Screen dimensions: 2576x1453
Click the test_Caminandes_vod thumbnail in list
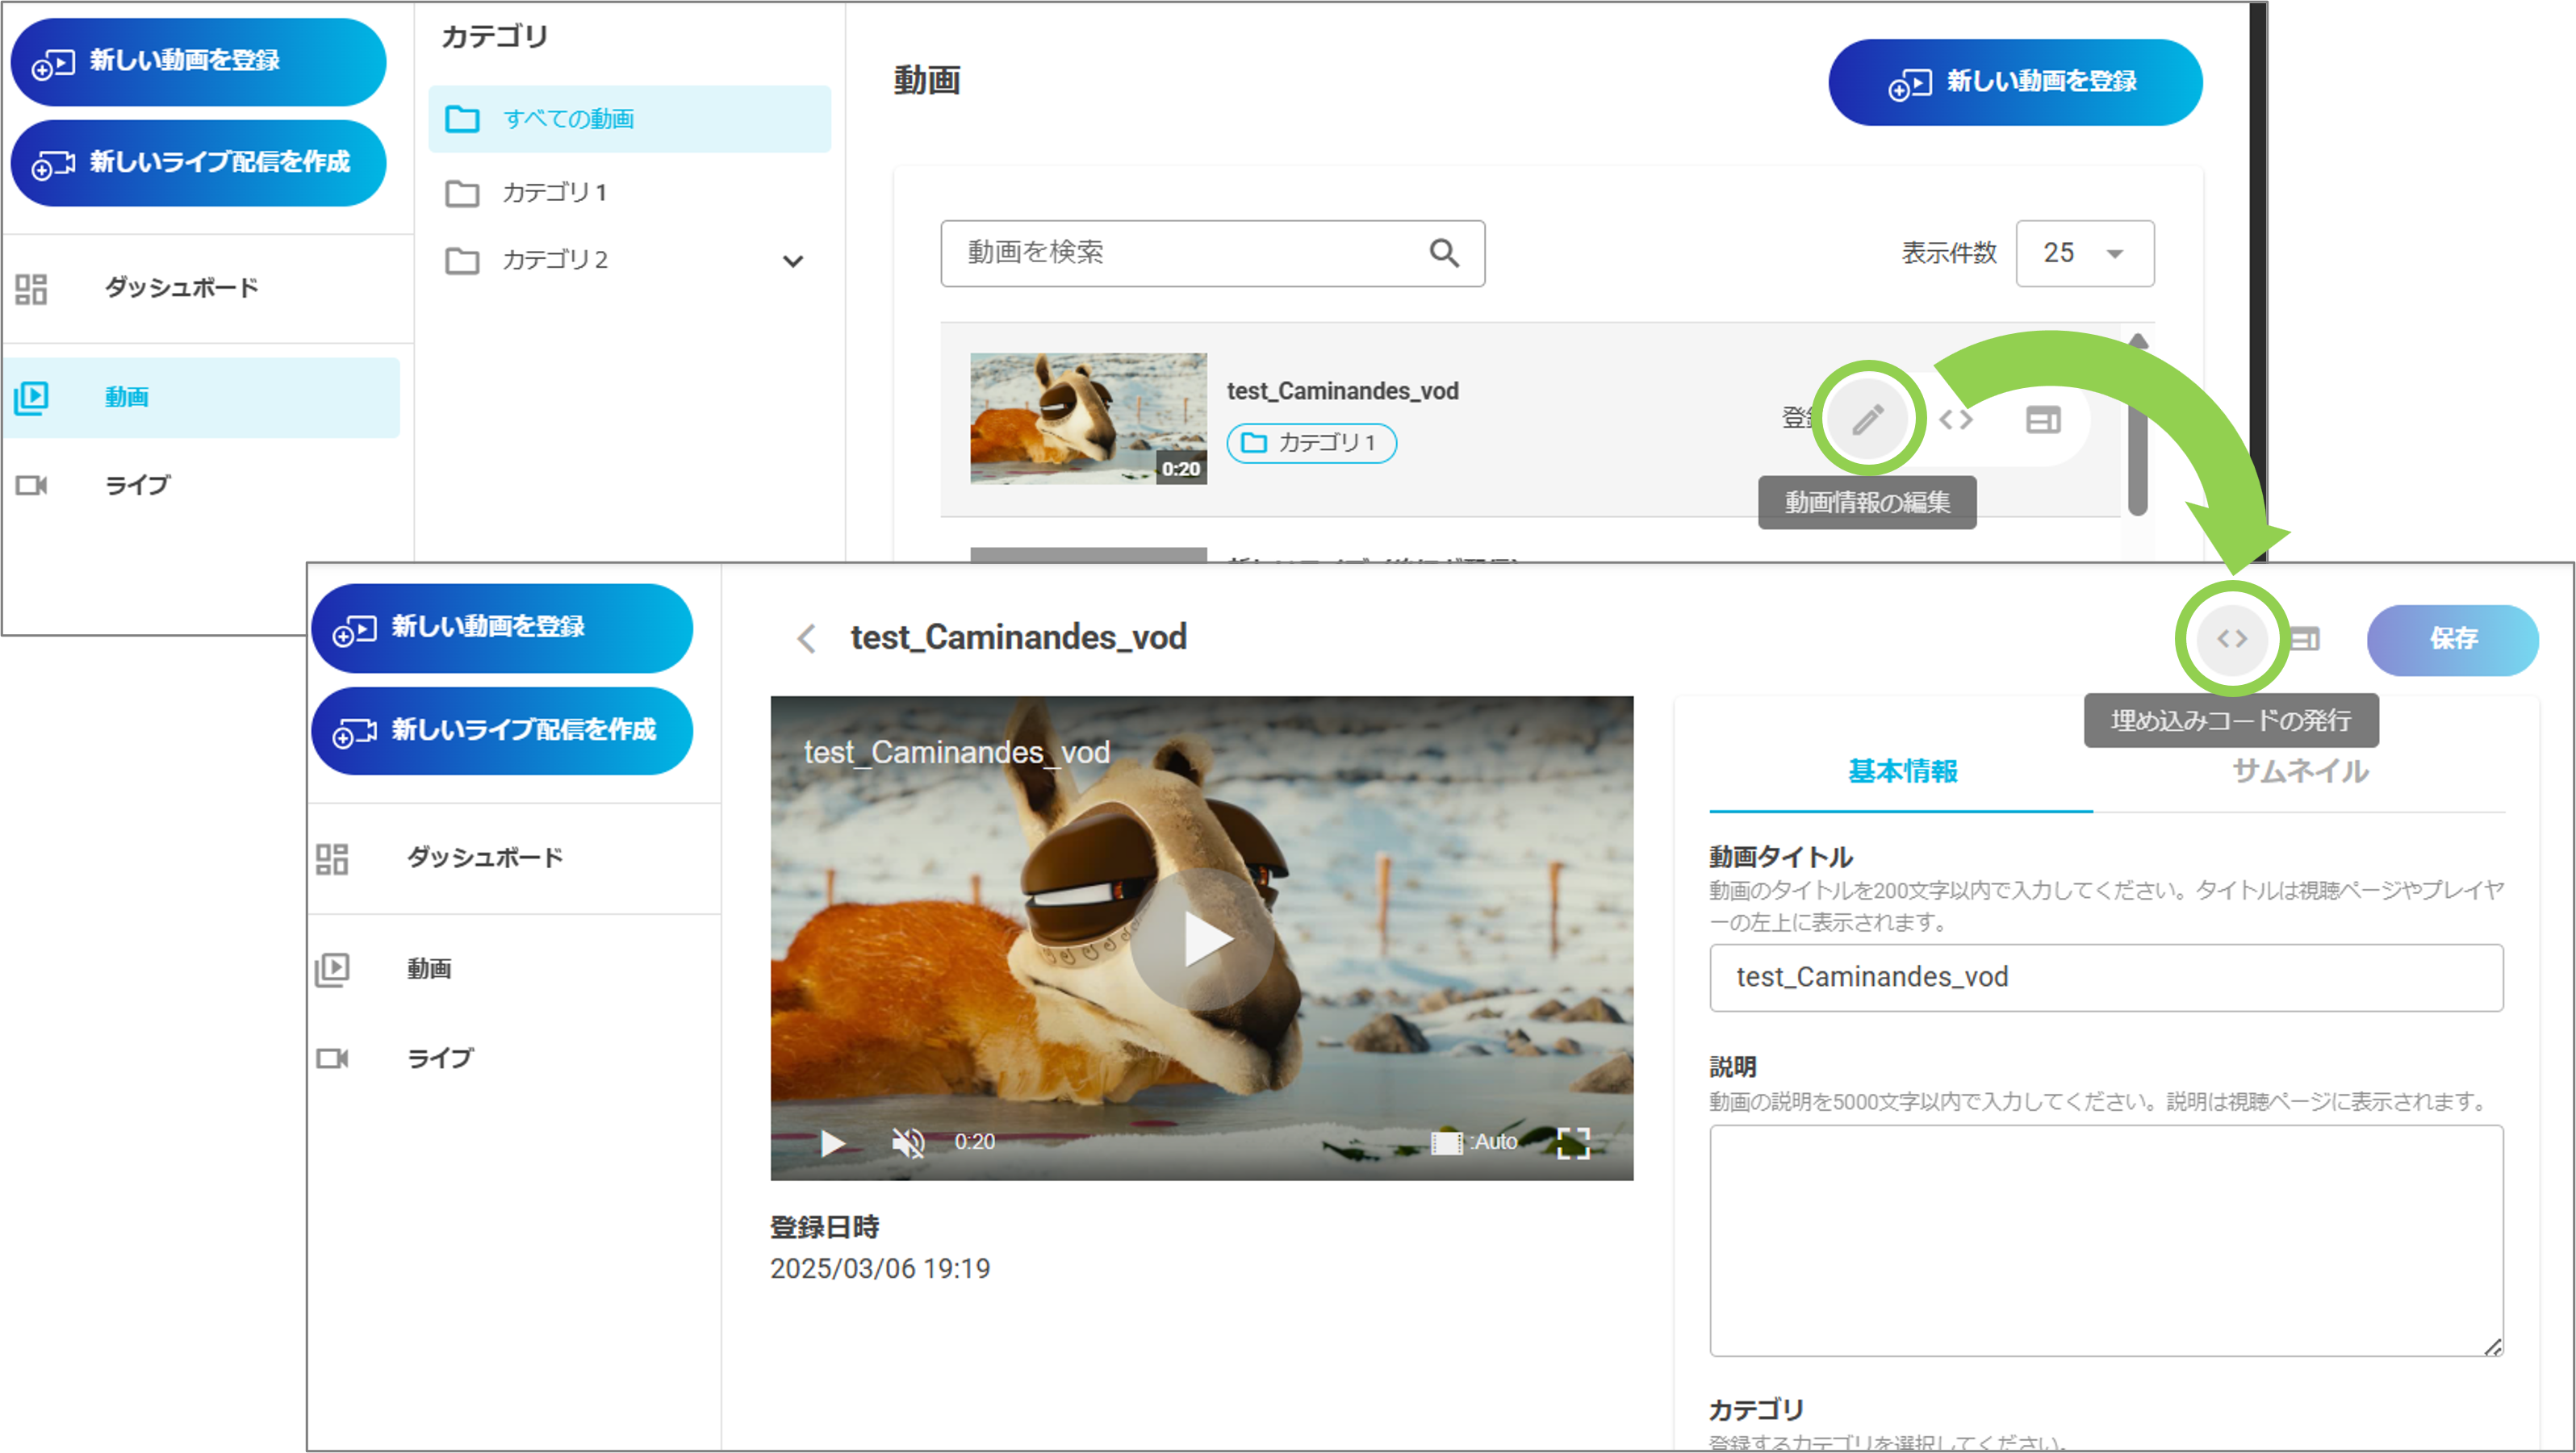pos(1088,419)
